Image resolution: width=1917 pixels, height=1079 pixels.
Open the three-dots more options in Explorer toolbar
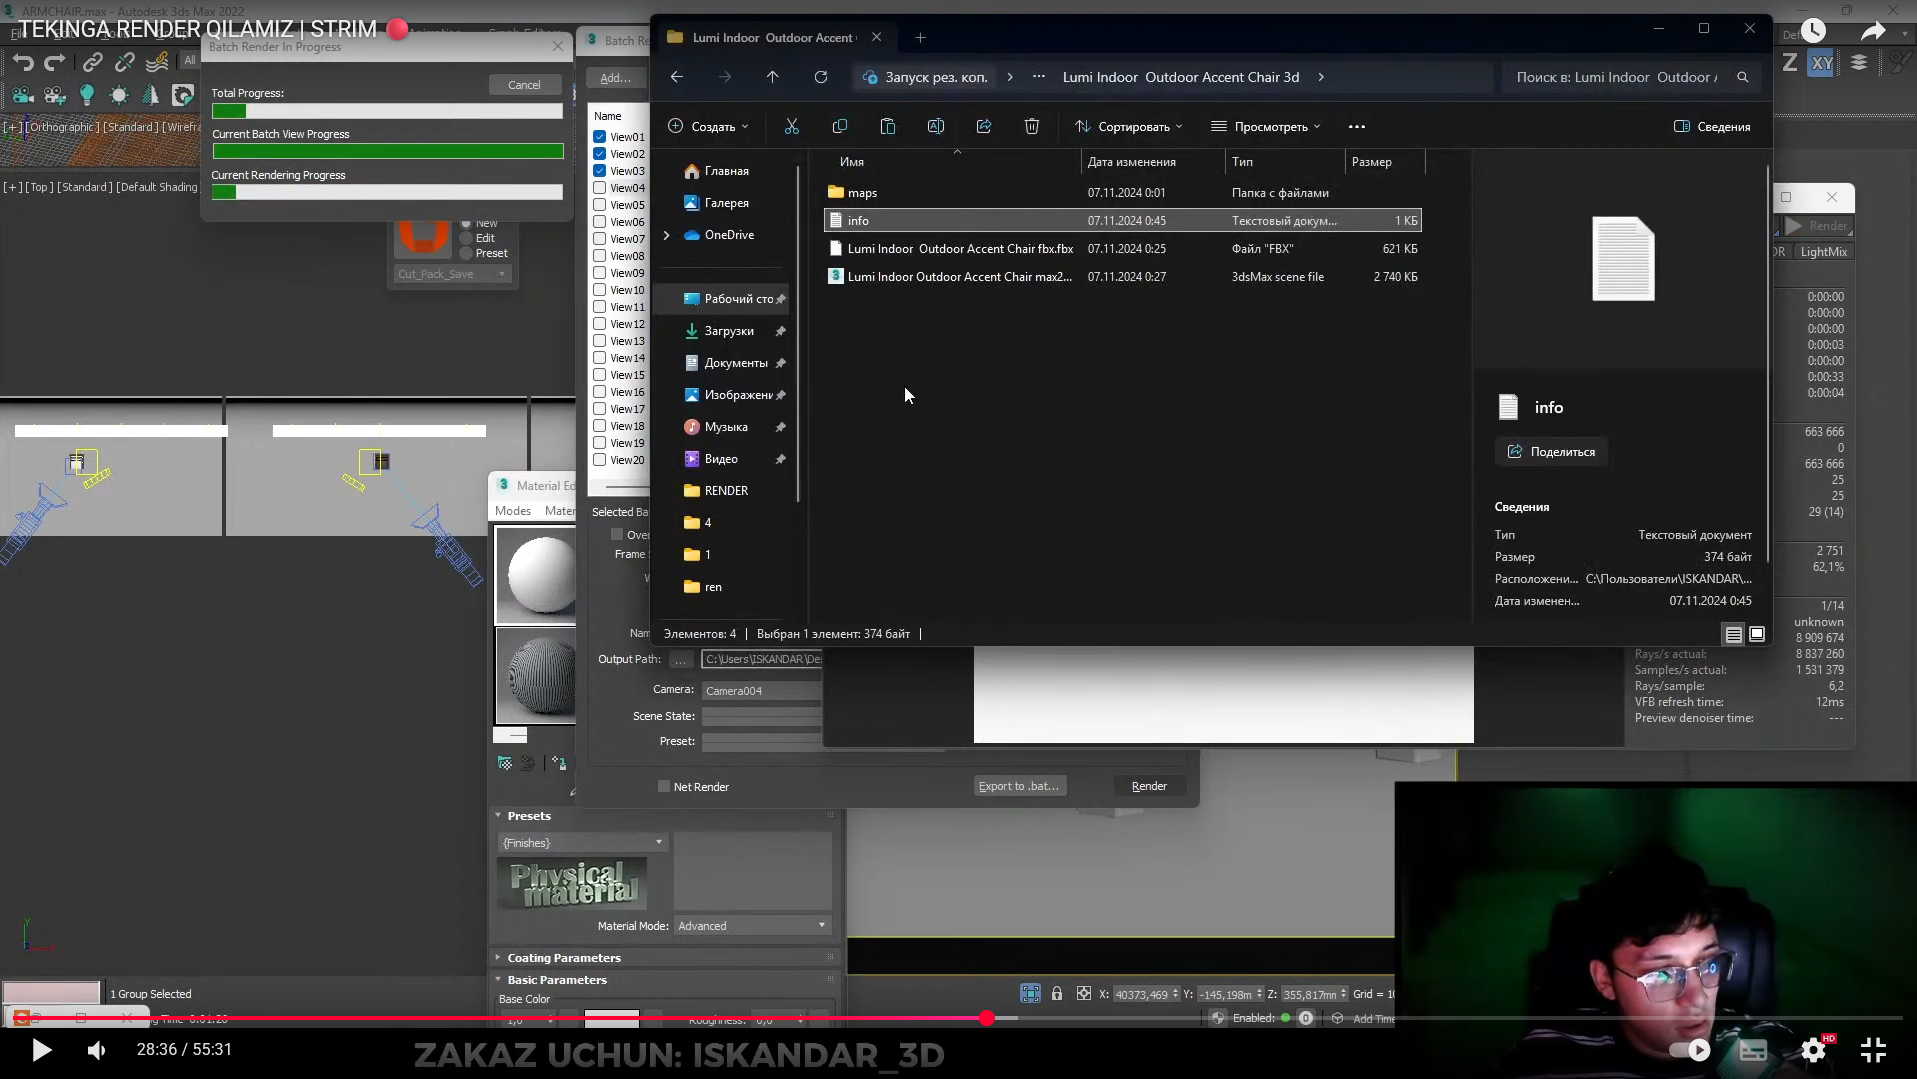point(1357,126)
